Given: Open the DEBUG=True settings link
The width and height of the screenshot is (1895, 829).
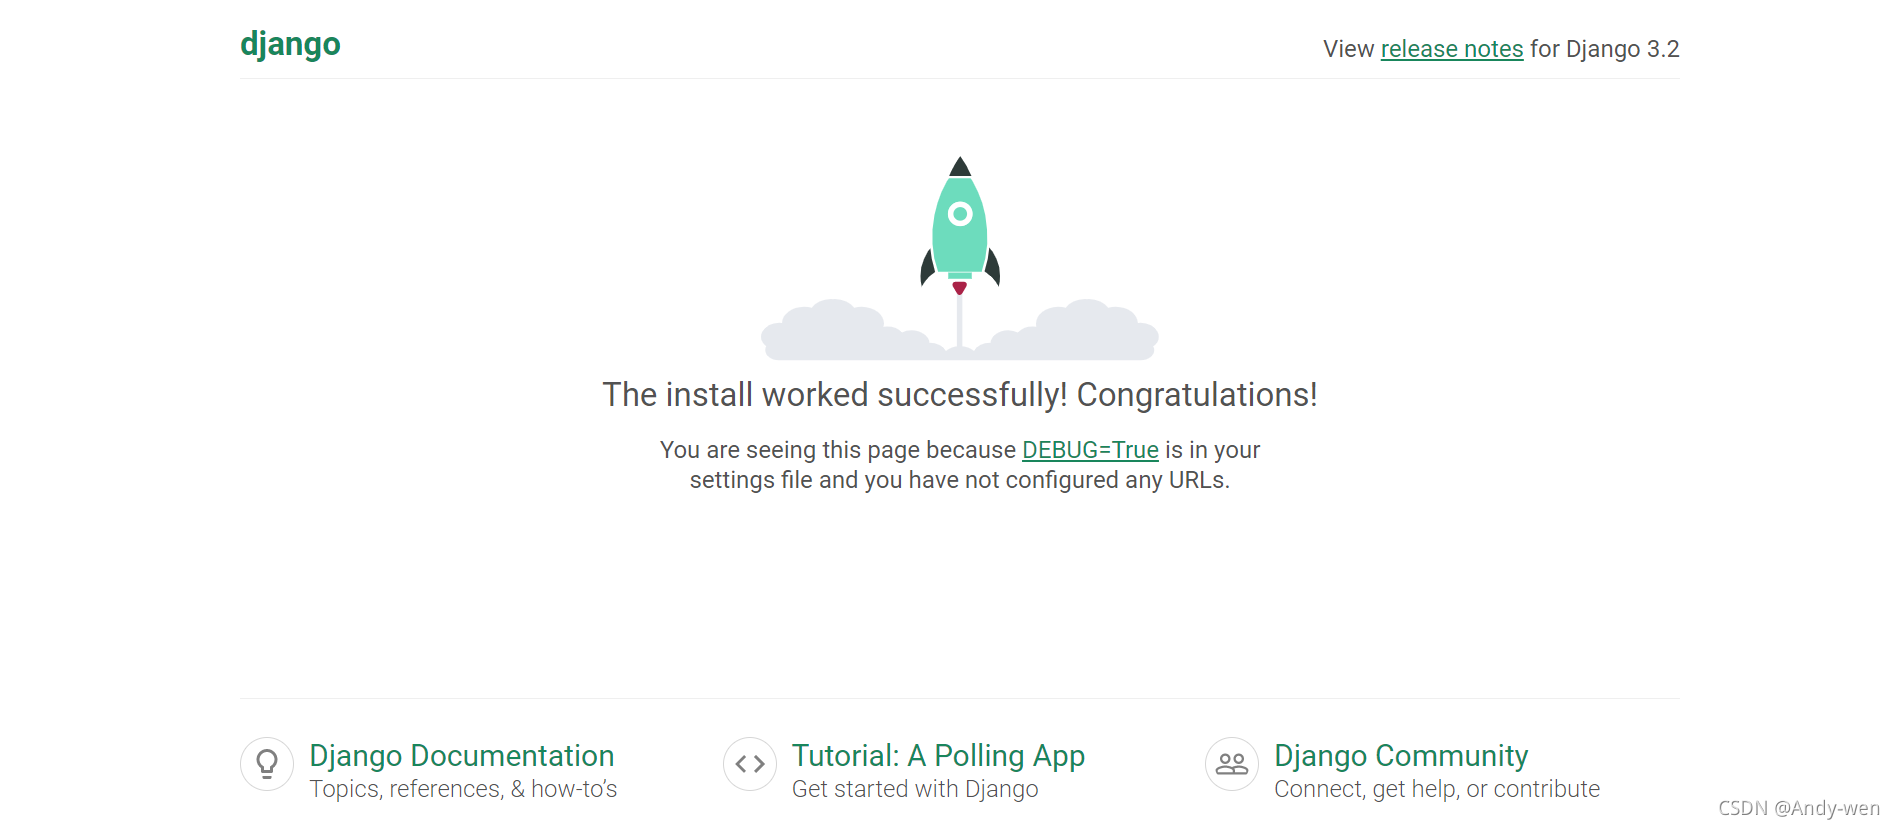Looking at the screenshot, I should point(1090,450).
